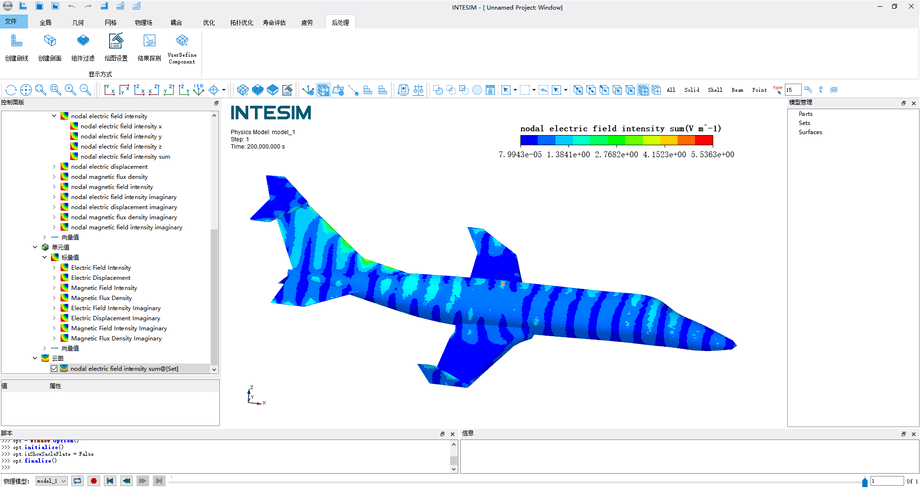This screenshot has width=920, height=490.
Task: Select Surfaces in model manager panel
Action: pyautogui.click(x=810, y=132)
